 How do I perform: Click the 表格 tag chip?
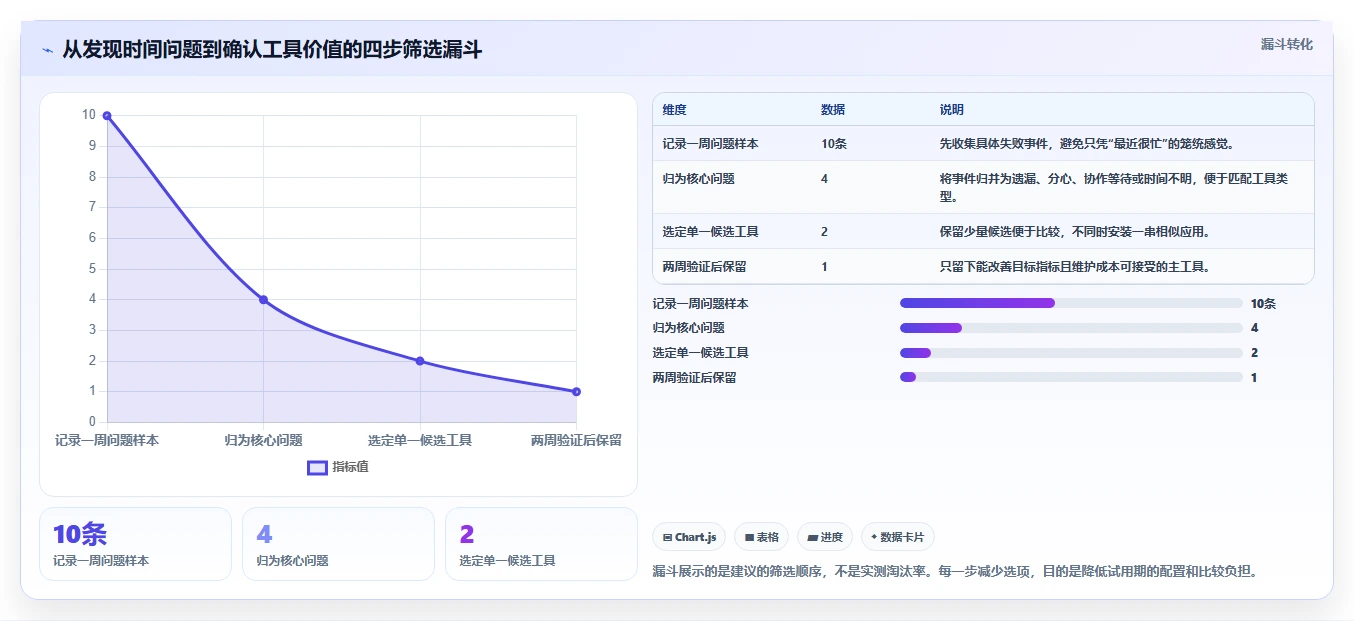[x=762, y=537]
